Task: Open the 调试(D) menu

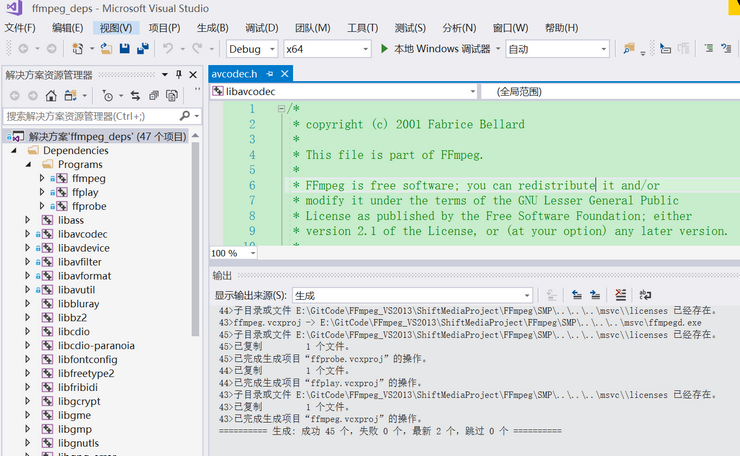Action: pos(262,28)
